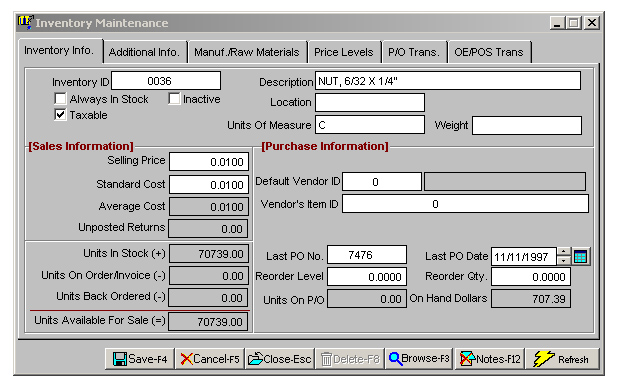Click the Inventory Maintenance title bar app icon

(25, 22)
